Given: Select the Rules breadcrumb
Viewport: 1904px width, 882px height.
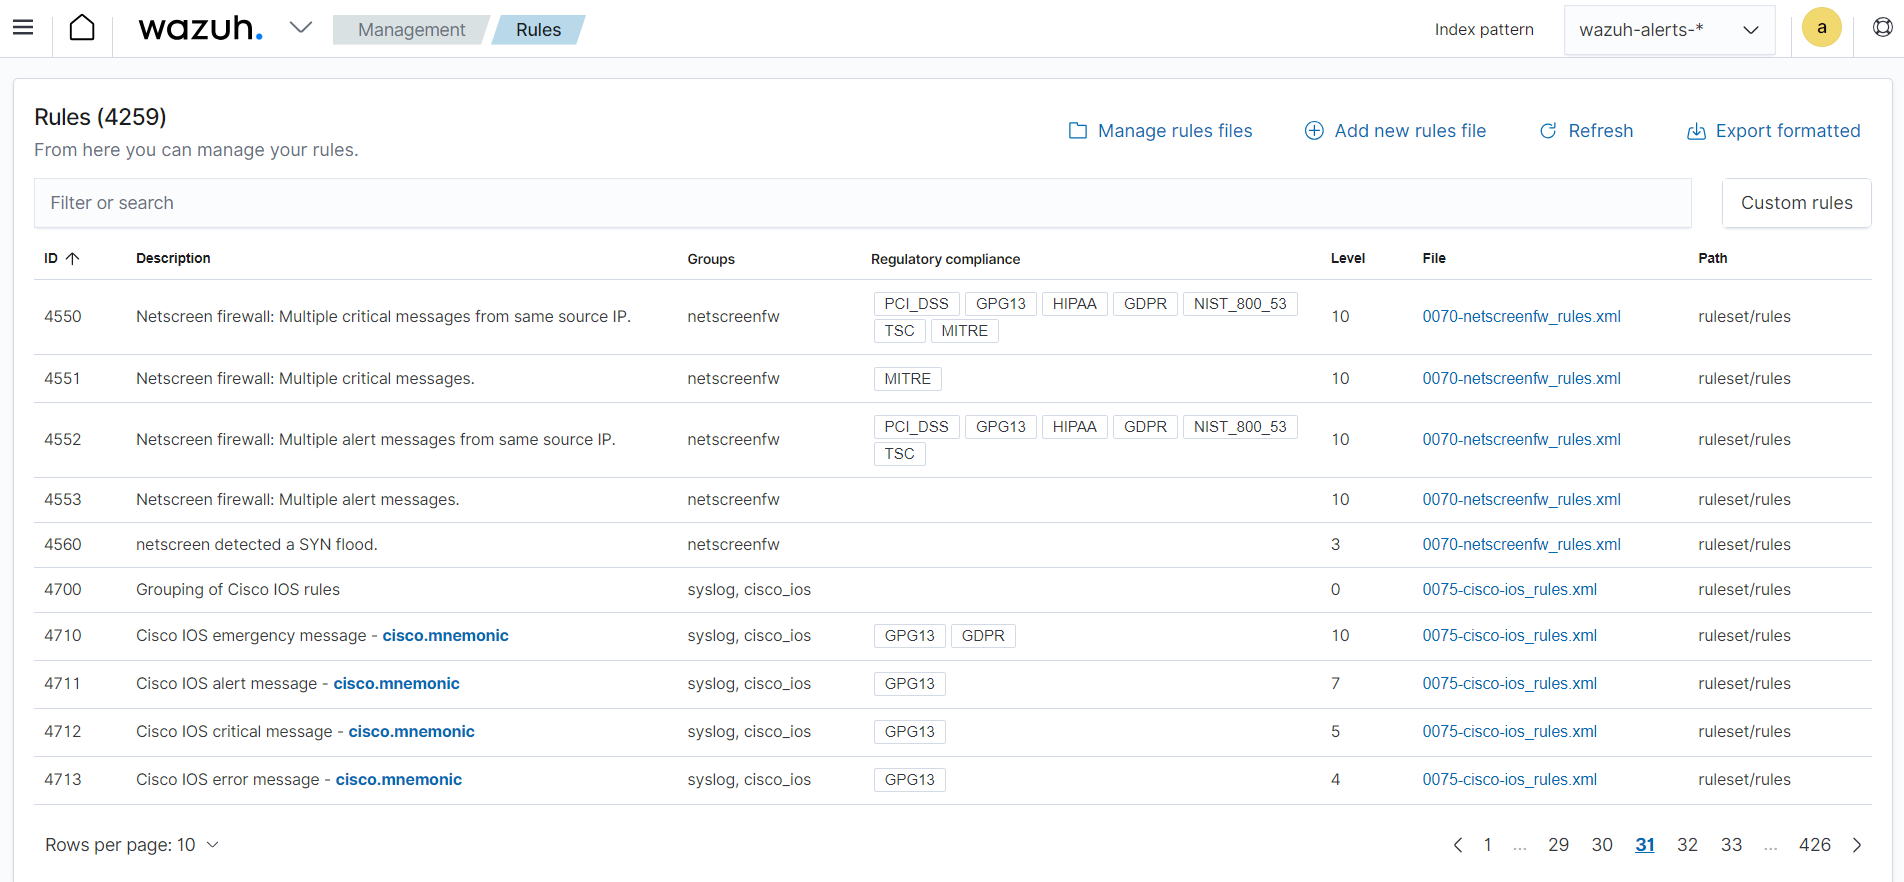Looking at the screenshot, I should [x=538, y=30].
